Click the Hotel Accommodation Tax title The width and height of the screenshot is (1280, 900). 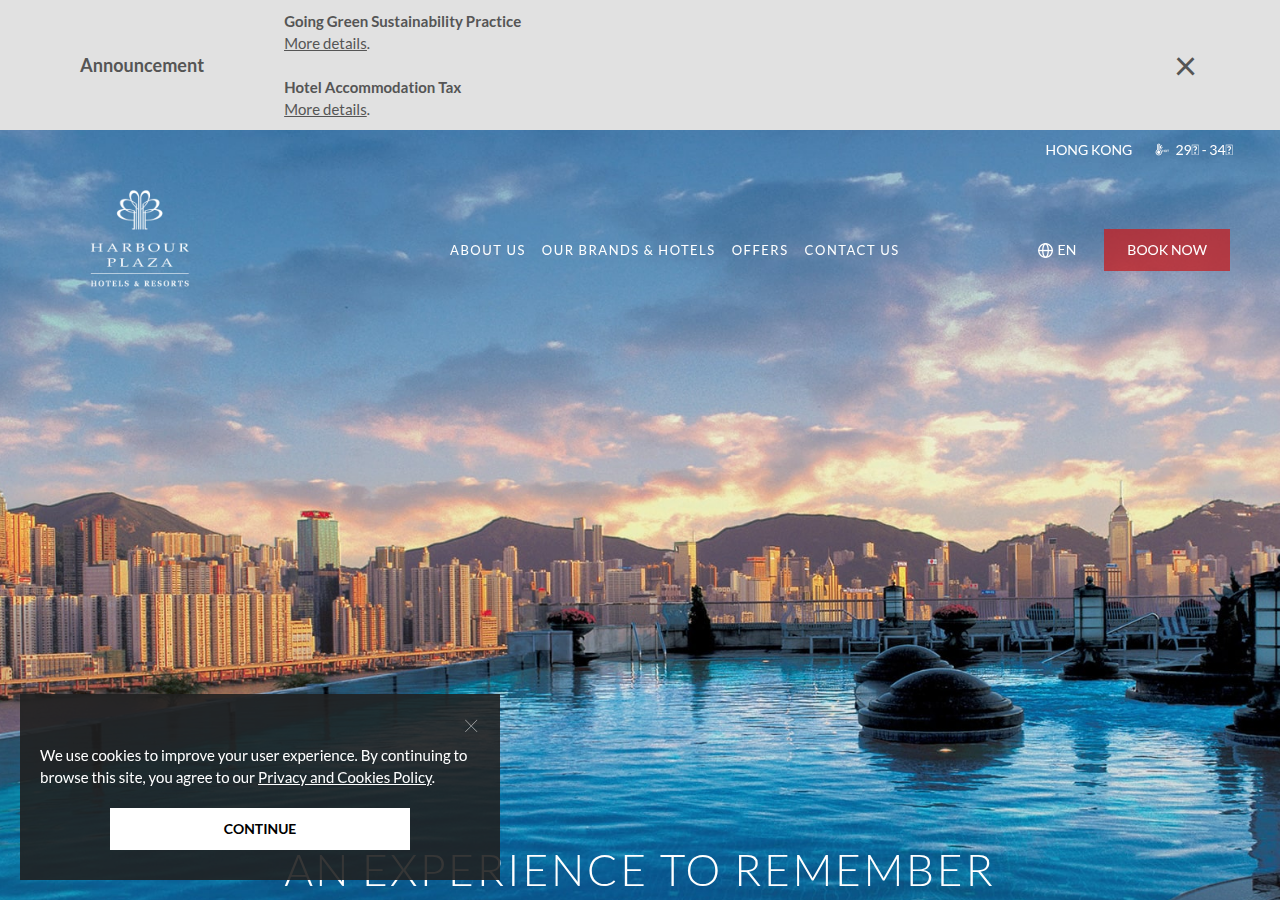point(373,87)
